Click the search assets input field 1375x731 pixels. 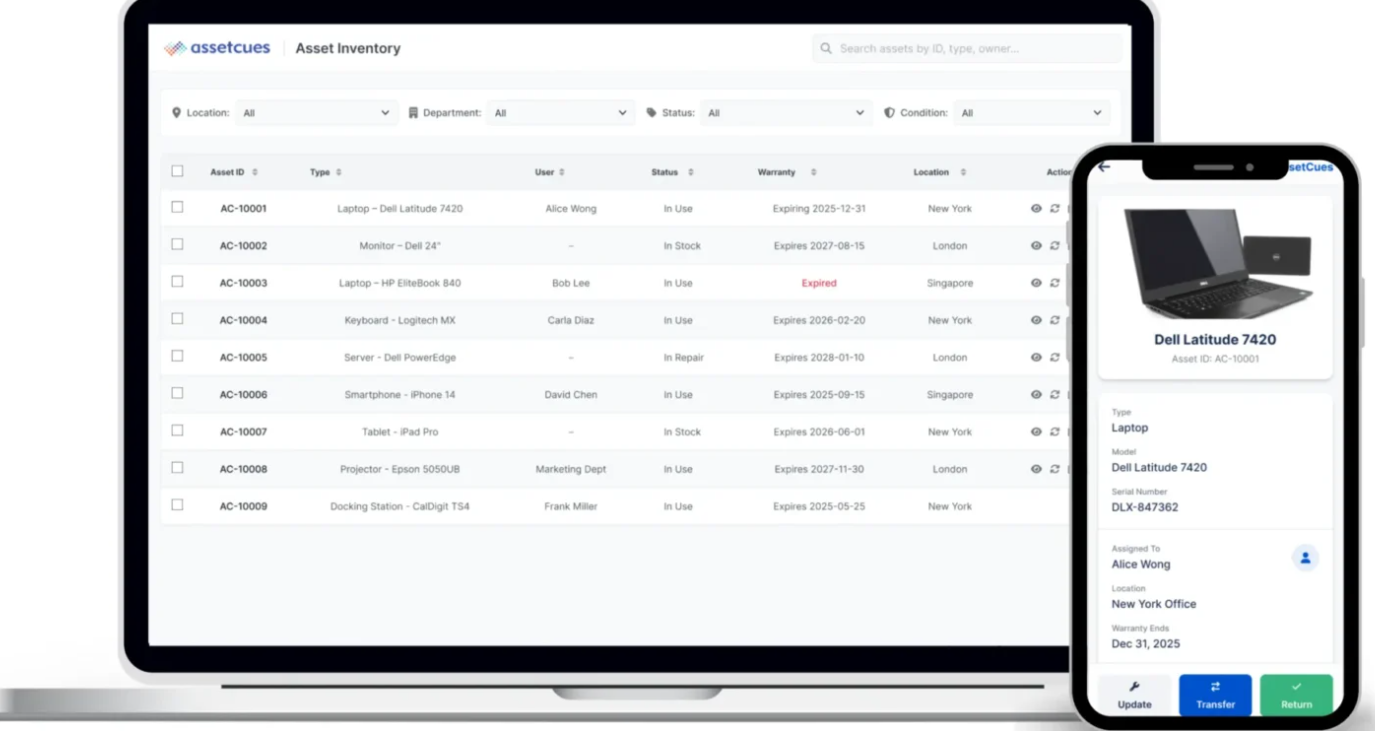(x=967, y=48)
